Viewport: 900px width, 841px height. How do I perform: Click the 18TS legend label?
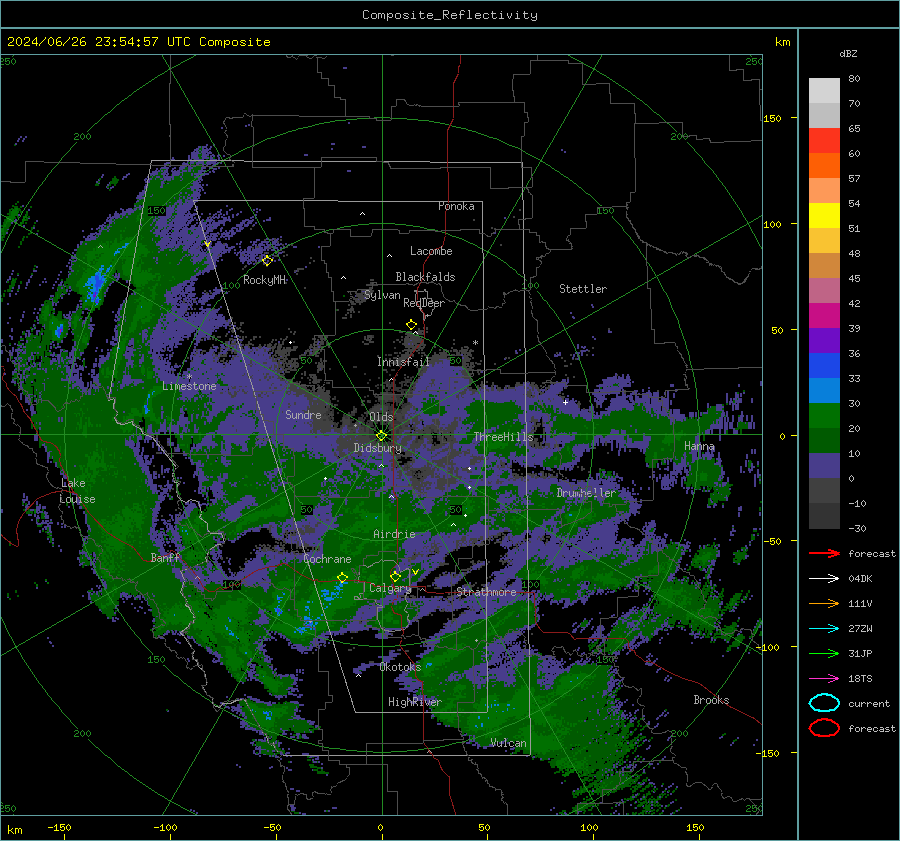click(860, 679)
